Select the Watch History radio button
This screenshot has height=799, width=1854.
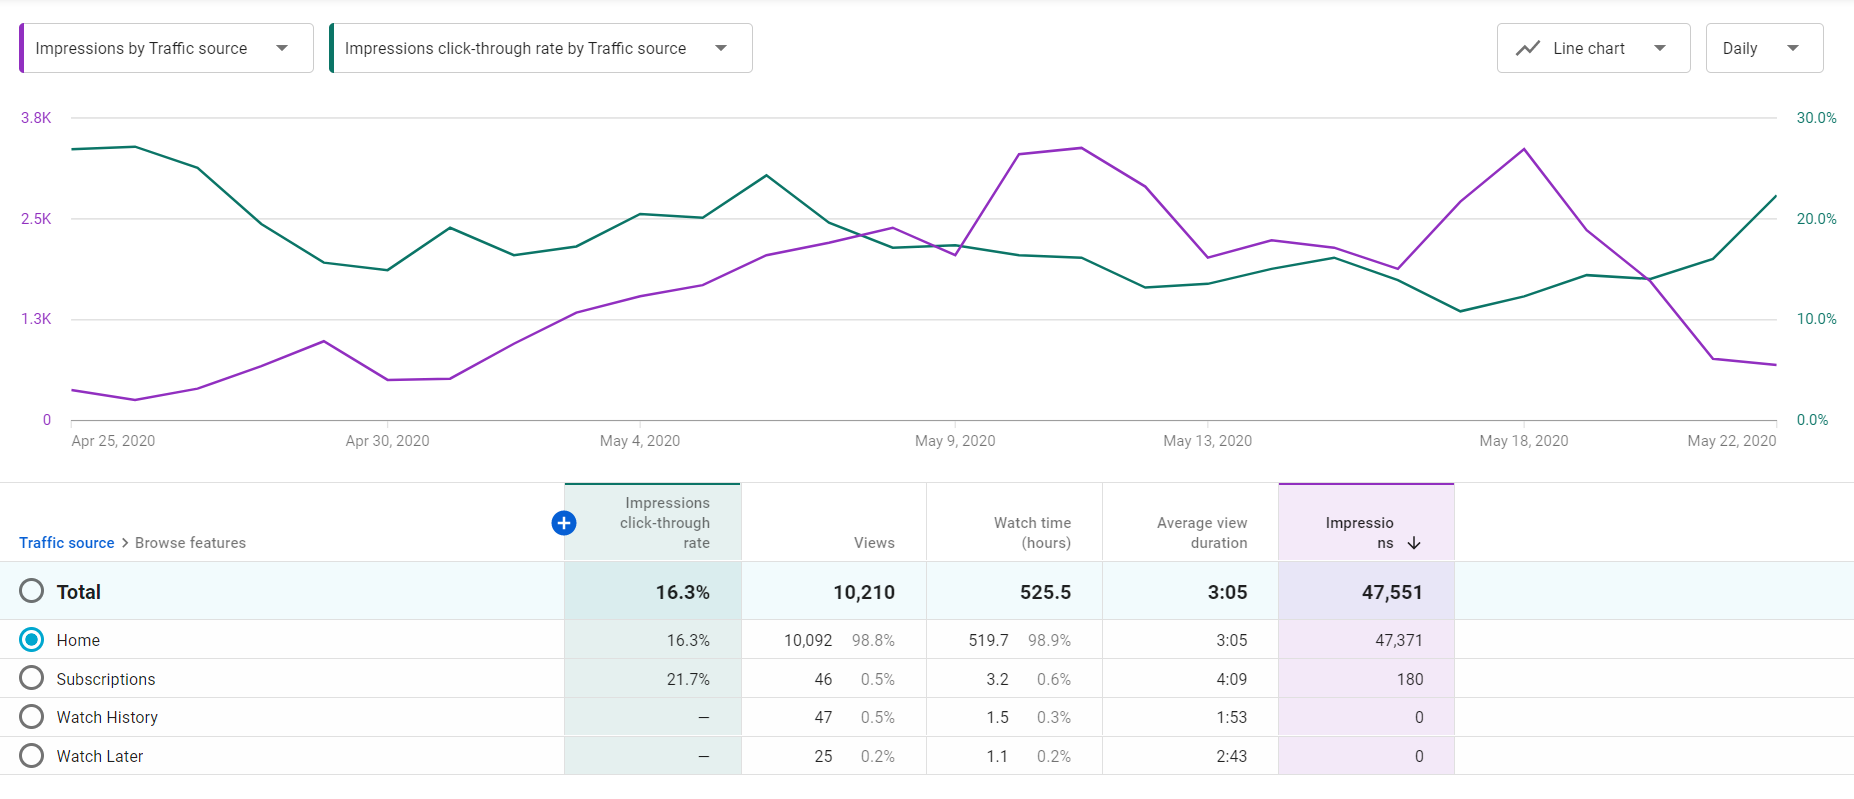click(x=32, y=717)
